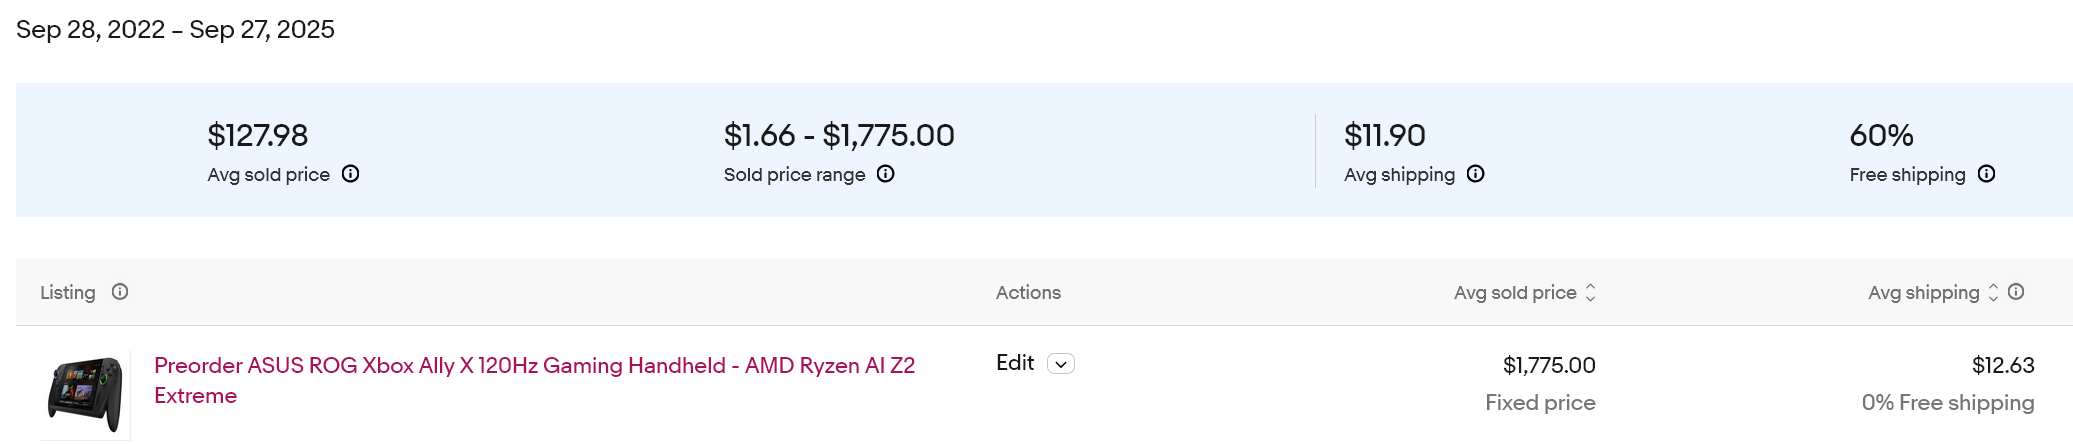The image size is (2073, 444).
Task: Expand the dropdown chevron next to Edit
Action: [1061, 364]
